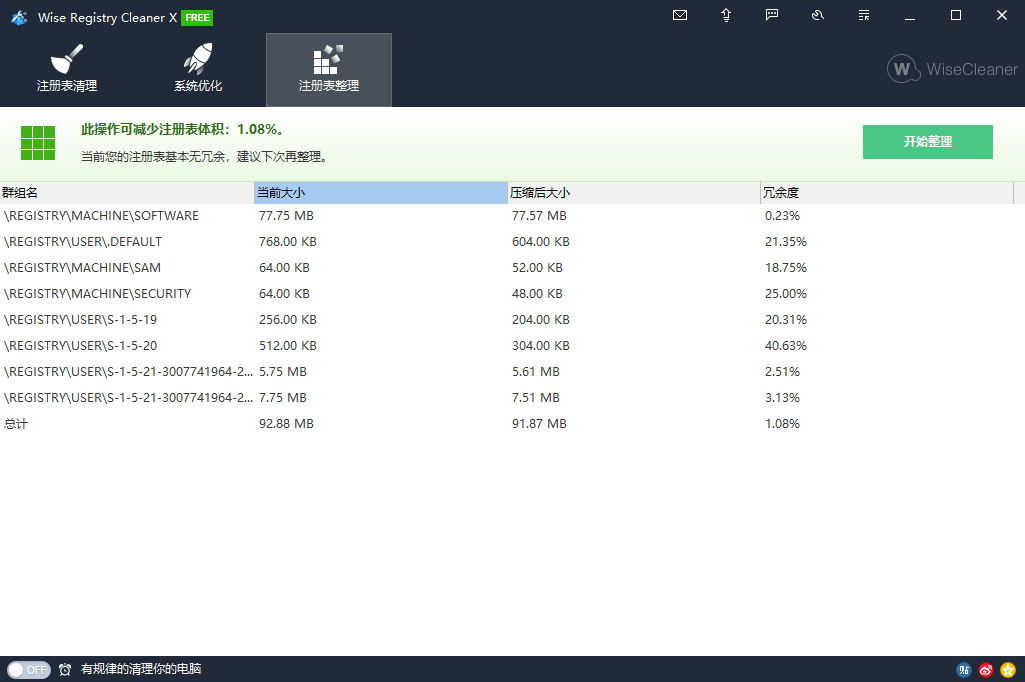The image size is (1025, 682).
Task: Switch to 系统优化 tab
Action: (x=198, y=69)
